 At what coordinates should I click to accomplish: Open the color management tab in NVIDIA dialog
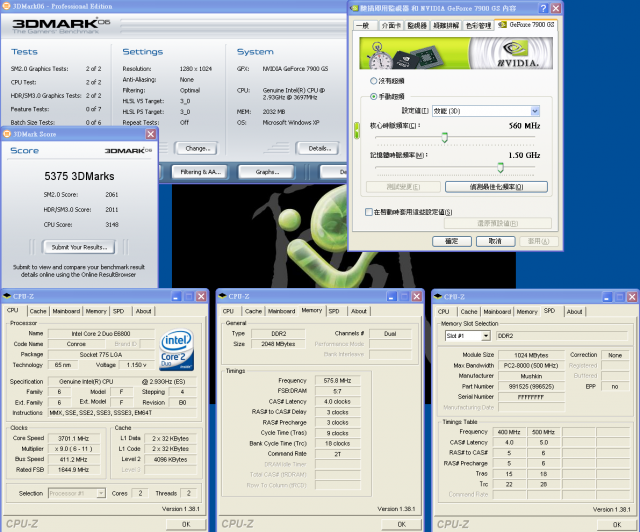(x=478, y=25)
